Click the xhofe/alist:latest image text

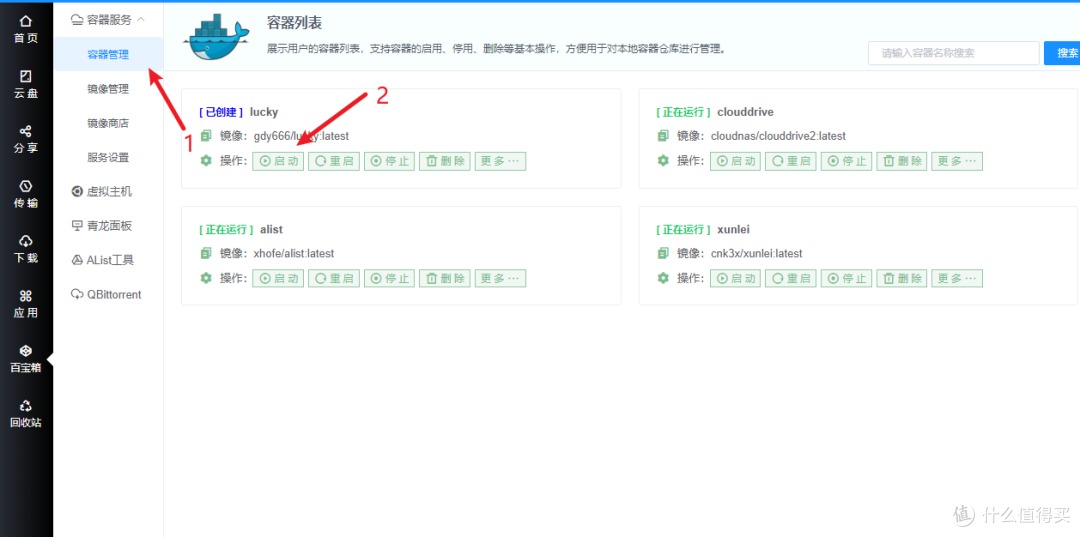coord(293,253)
